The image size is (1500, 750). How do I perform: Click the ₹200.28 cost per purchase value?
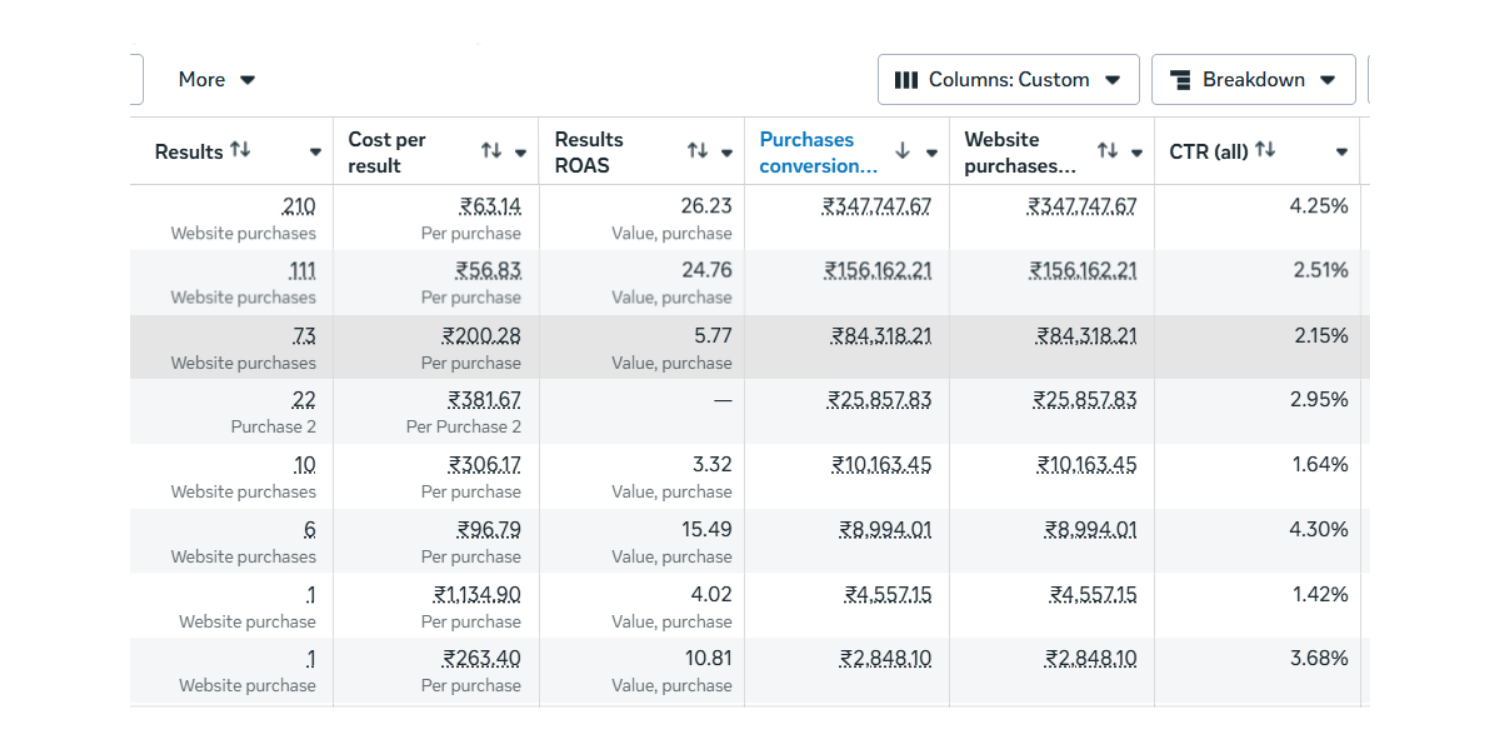point(482,335)
